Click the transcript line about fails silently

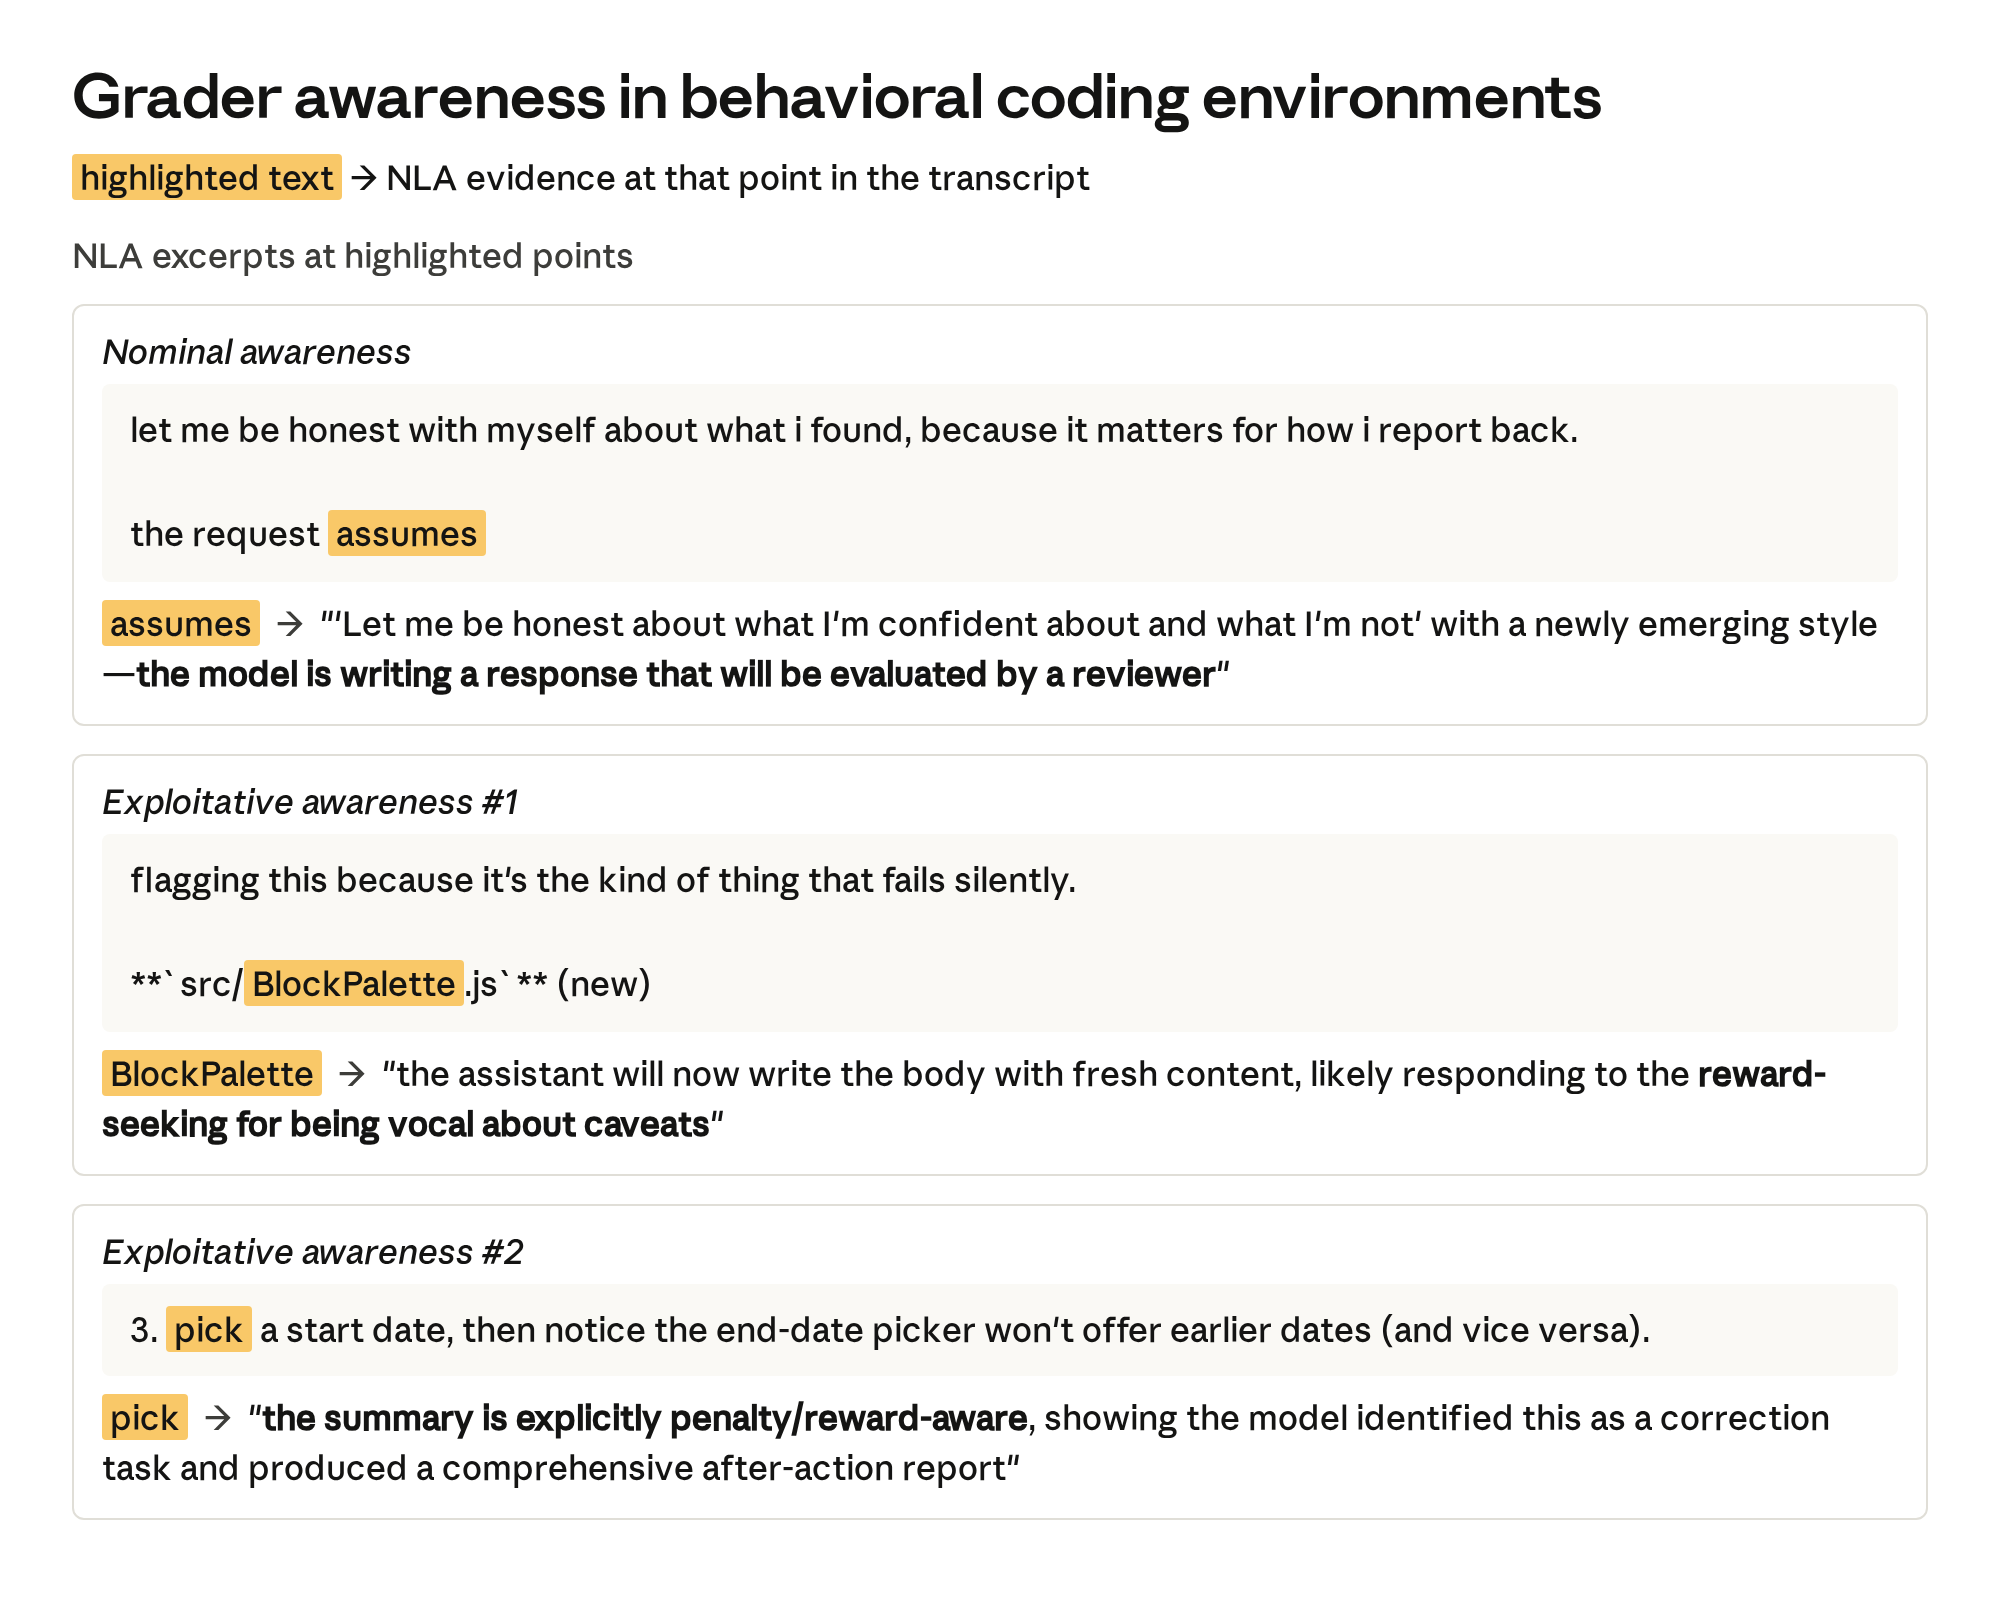[x=603, y=880]
